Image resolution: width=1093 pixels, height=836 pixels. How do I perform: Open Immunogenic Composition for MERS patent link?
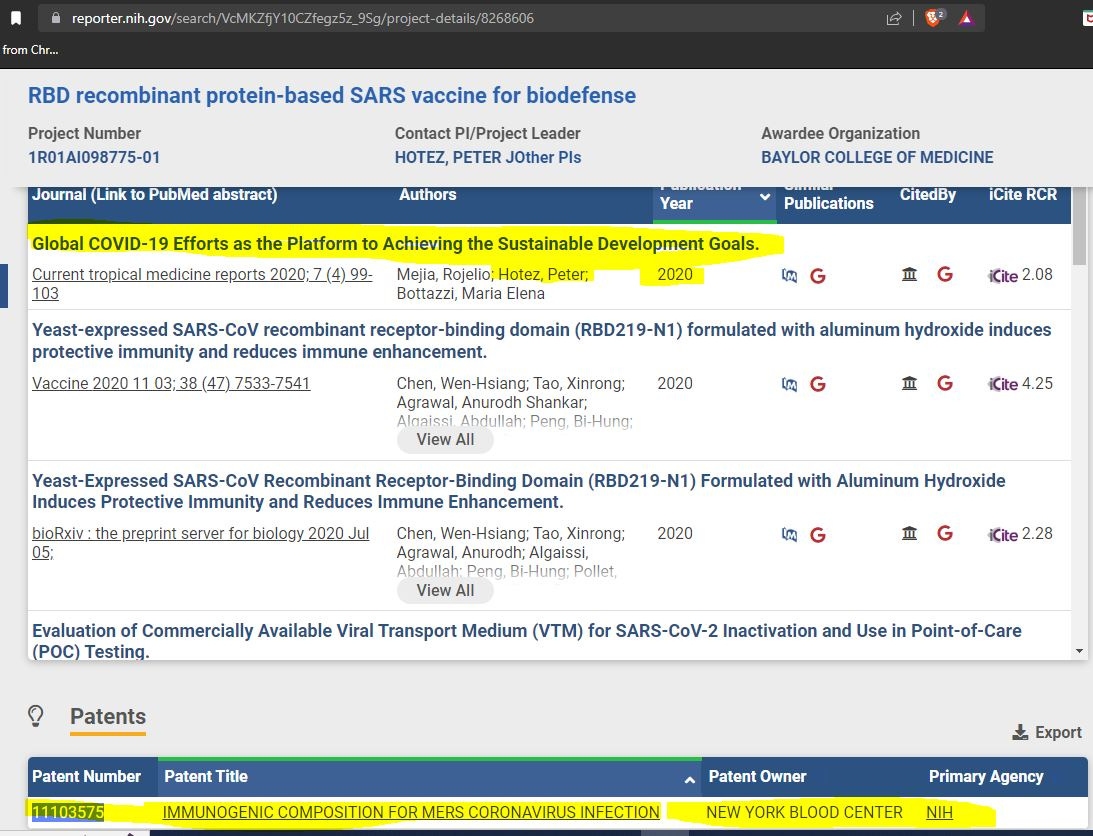[411, 812]
